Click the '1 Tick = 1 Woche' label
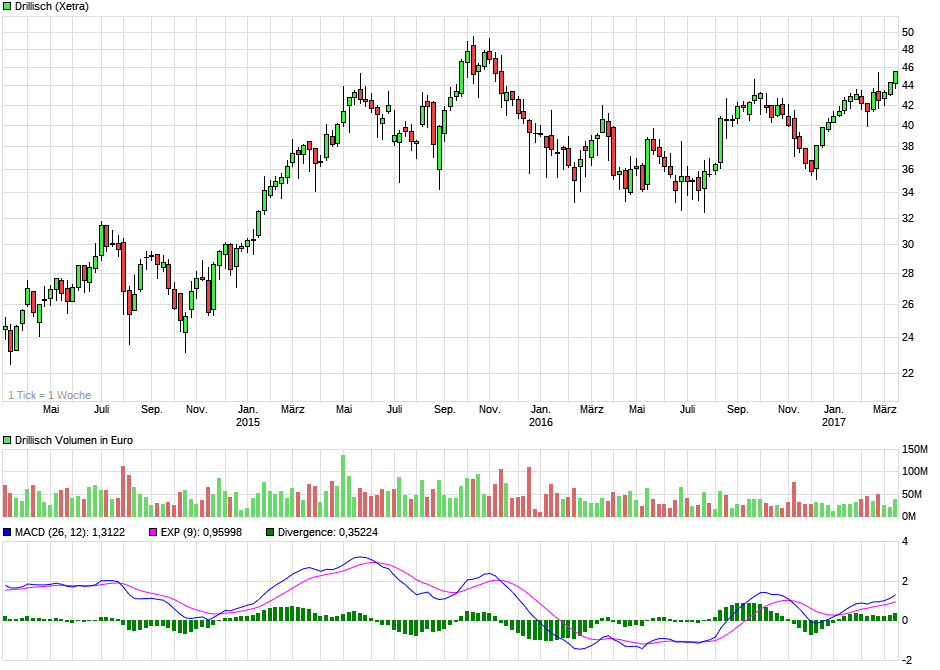This screenshot has width=940, height=670. [x=50, y=395]
